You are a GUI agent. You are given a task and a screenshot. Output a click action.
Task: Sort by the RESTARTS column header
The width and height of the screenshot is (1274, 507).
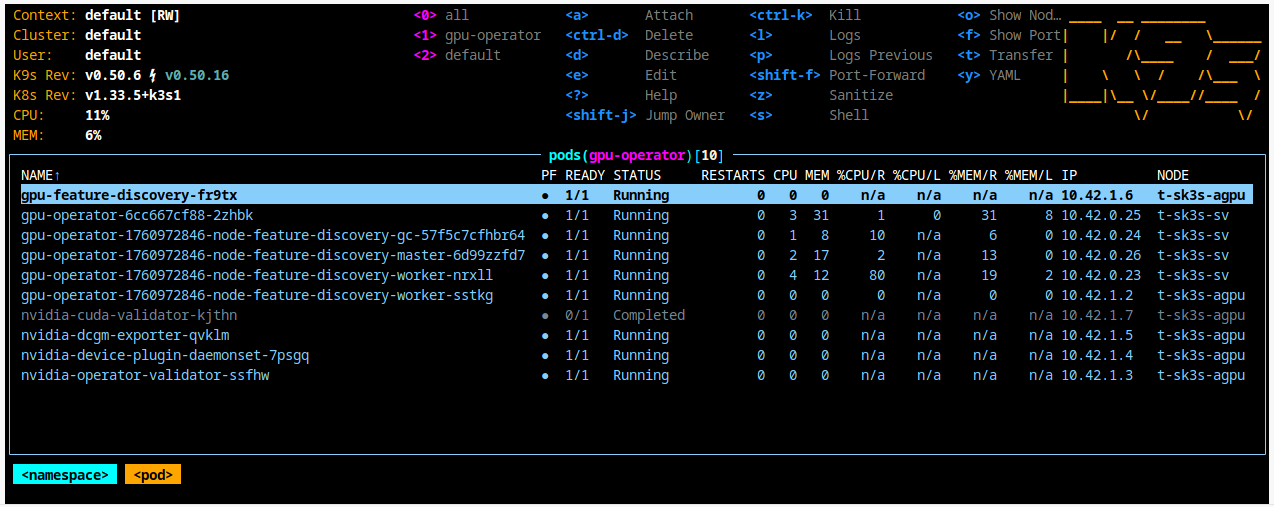tap(733, 175)
